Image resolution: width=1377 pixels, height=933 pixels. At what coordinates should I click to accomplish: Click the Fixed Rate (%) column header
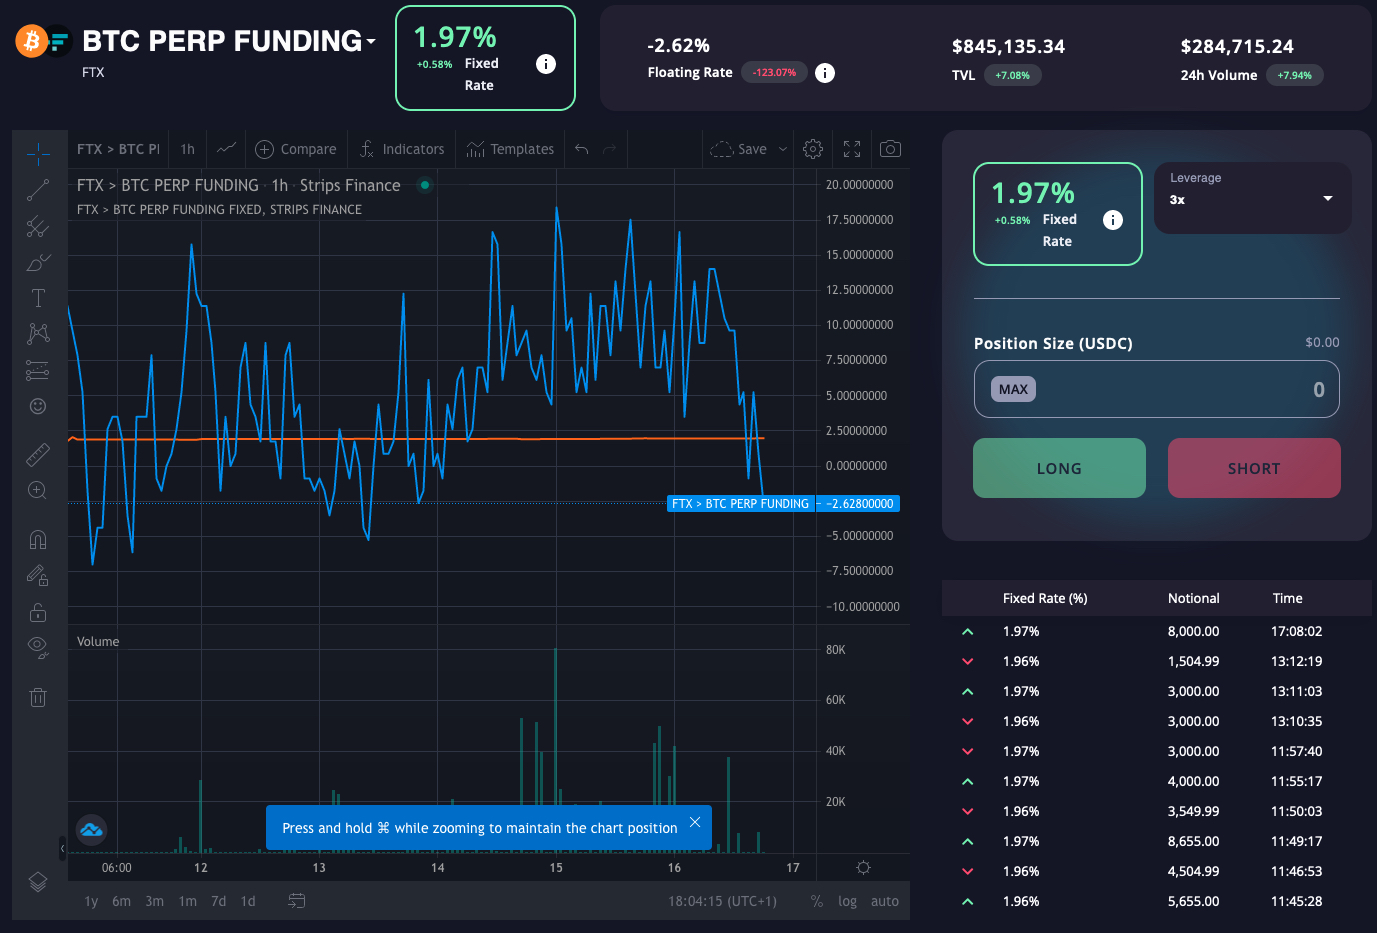point(1045,598)
